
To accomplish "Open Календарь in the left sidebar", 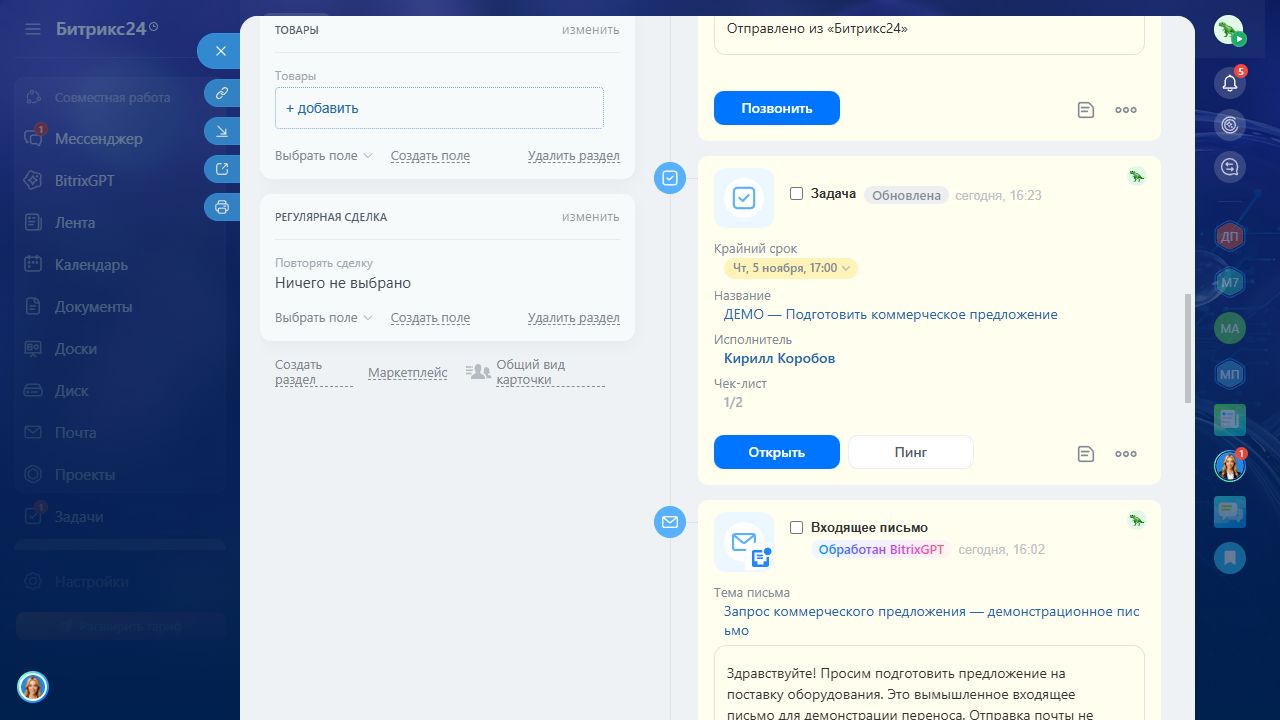I will [x=91, y=265].
